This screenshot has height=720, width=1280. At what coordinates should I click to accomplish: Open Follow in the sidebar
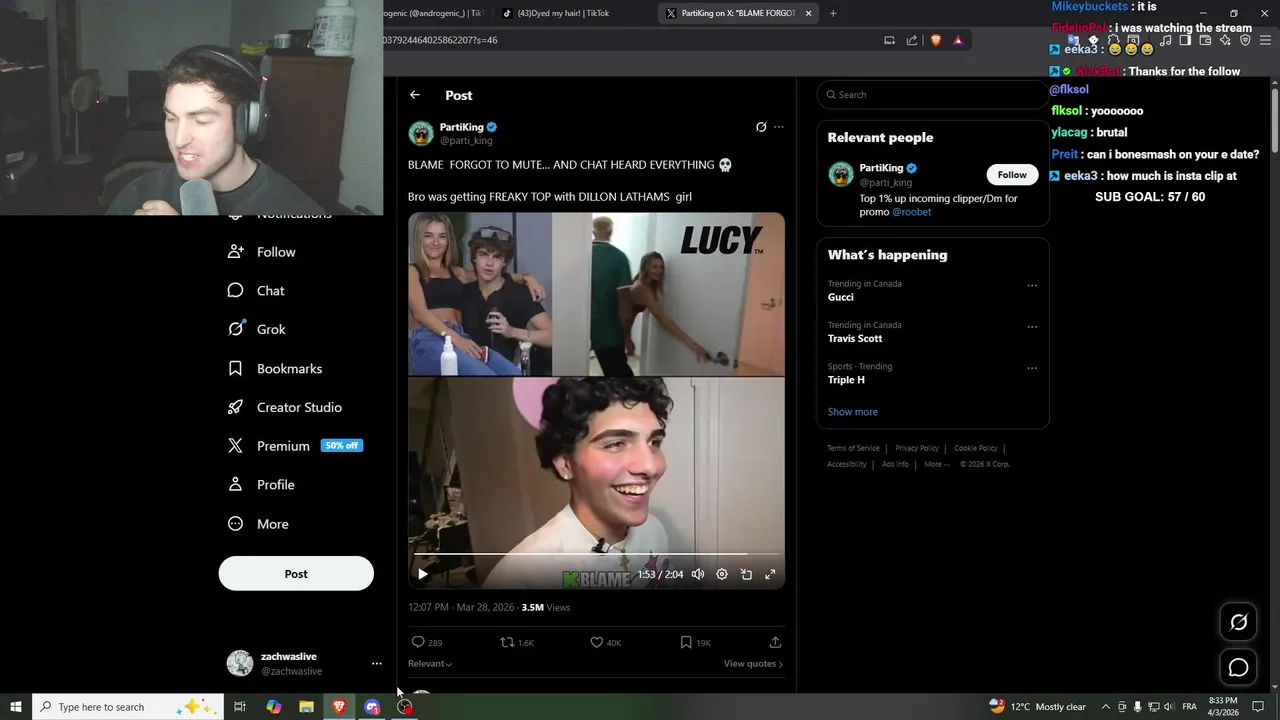262,252
